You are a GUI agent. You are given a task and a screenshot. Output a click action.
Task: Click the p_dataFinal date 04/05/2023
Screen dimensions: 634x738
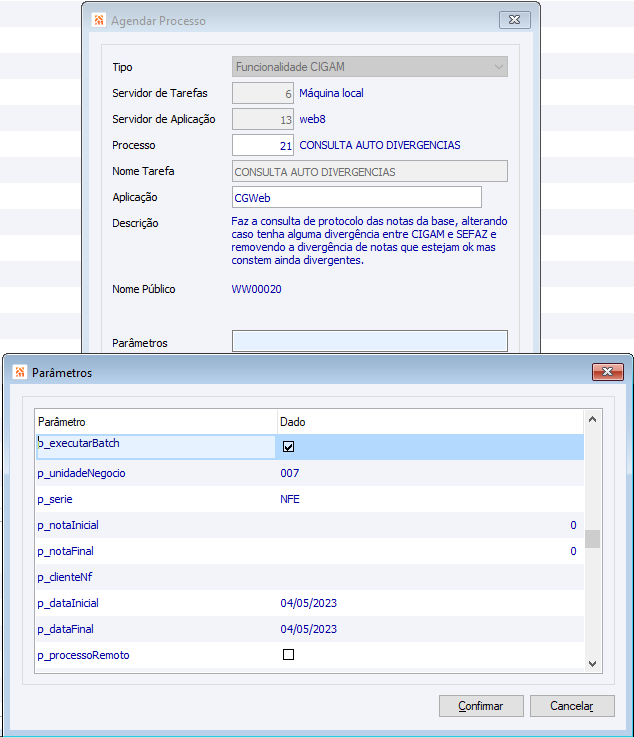coord(309,629)
